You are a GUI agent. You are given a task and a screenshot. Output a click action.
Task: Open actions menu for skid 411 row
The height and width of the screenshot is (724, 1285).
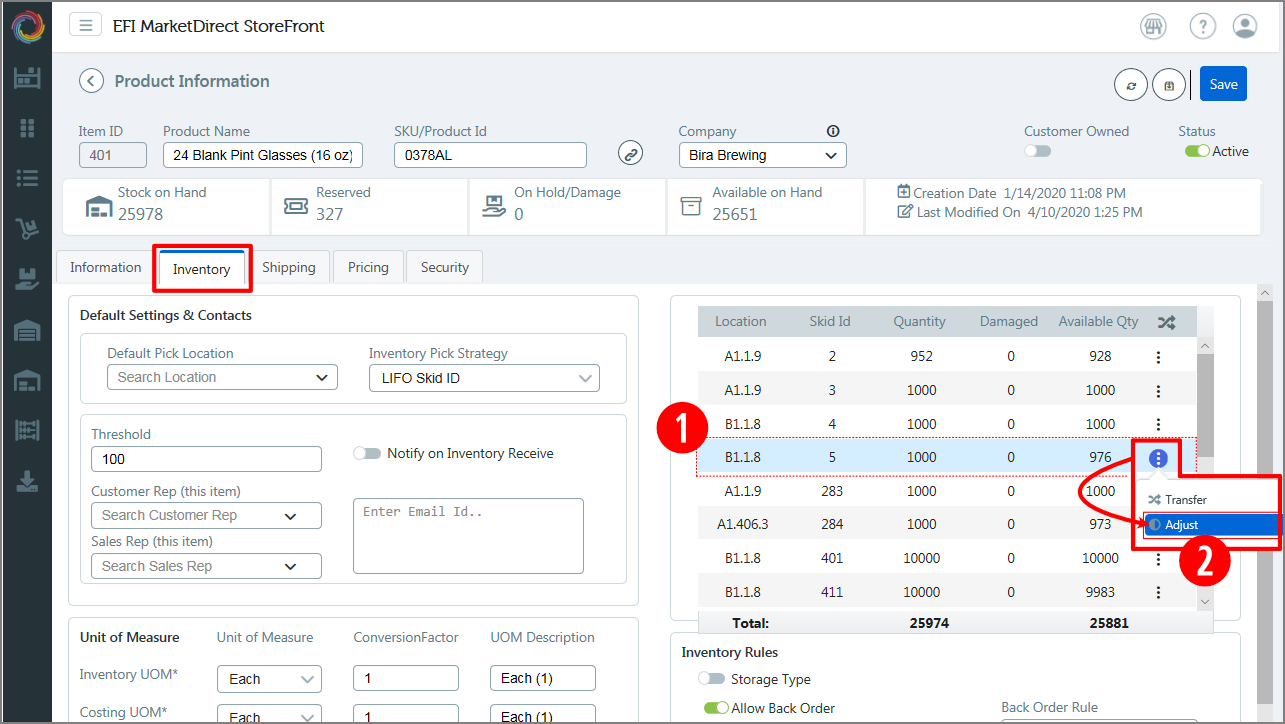click(x=1158, y=592)
